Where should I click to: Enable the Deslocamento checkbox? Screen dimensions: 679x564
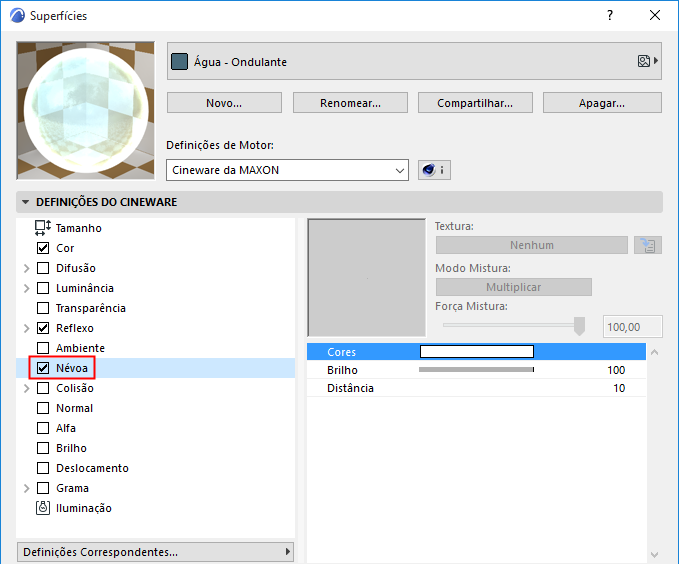tap(43, 468)
